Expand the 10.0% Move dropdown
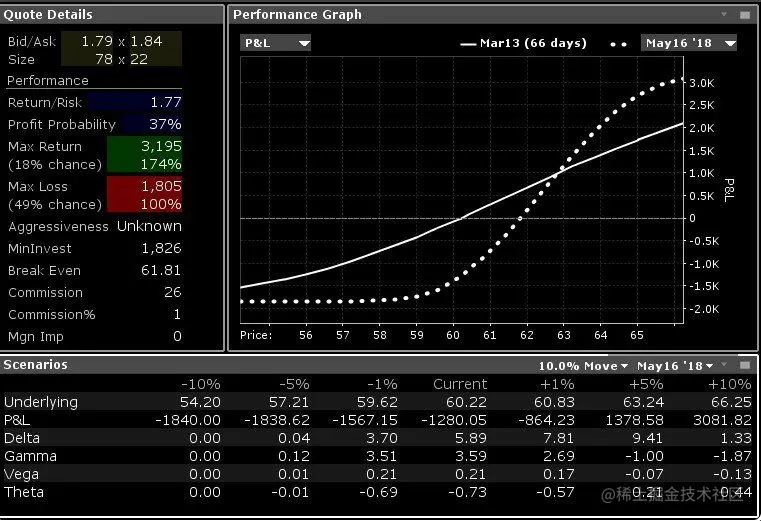 coord(583,366)
